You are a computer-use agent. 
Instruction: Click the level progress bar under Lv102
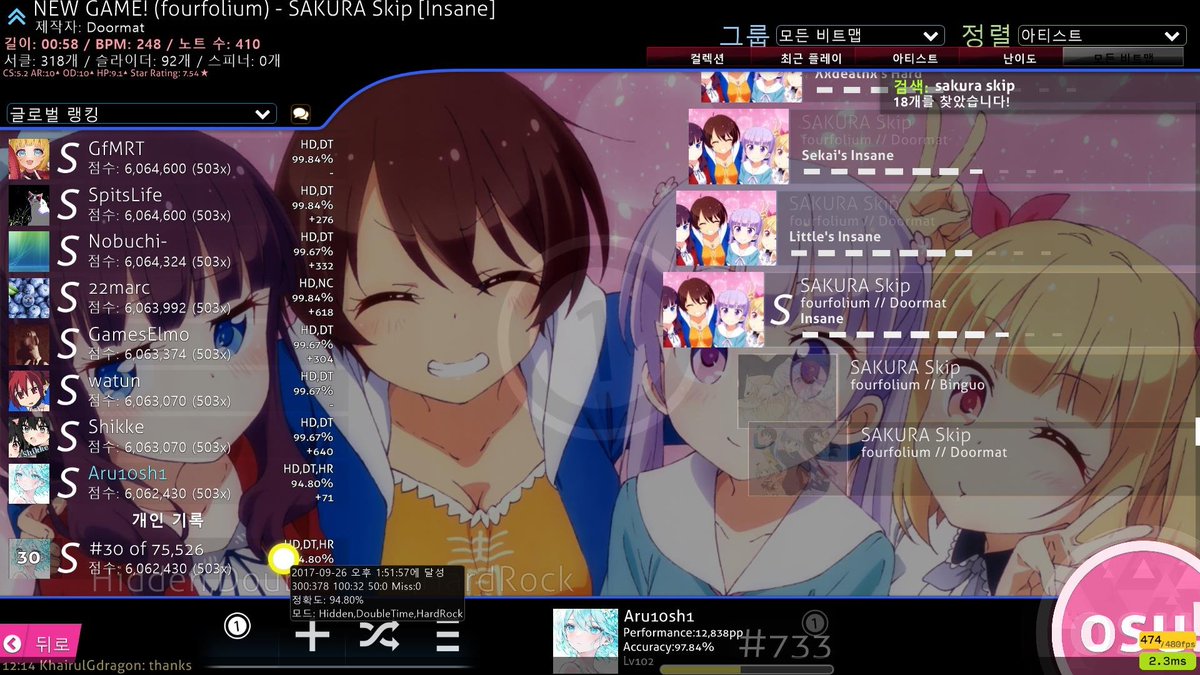click(746, 669)
